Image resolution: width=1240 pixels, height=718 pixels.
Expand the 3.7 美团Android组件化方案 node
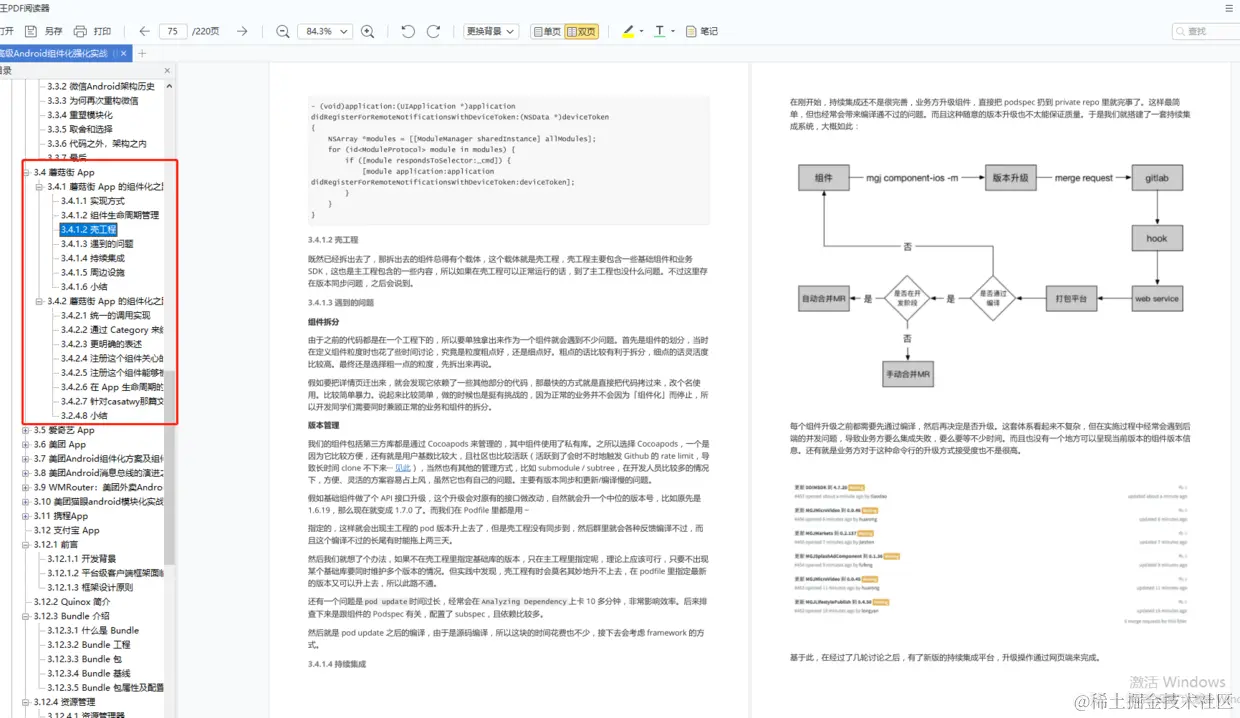pyautogui.click(x=26, y=459)
